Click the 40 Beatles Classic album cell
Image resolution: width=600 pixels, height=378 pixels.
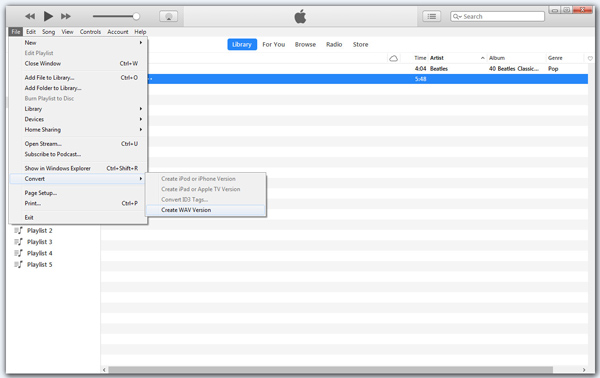click(514, 69)
